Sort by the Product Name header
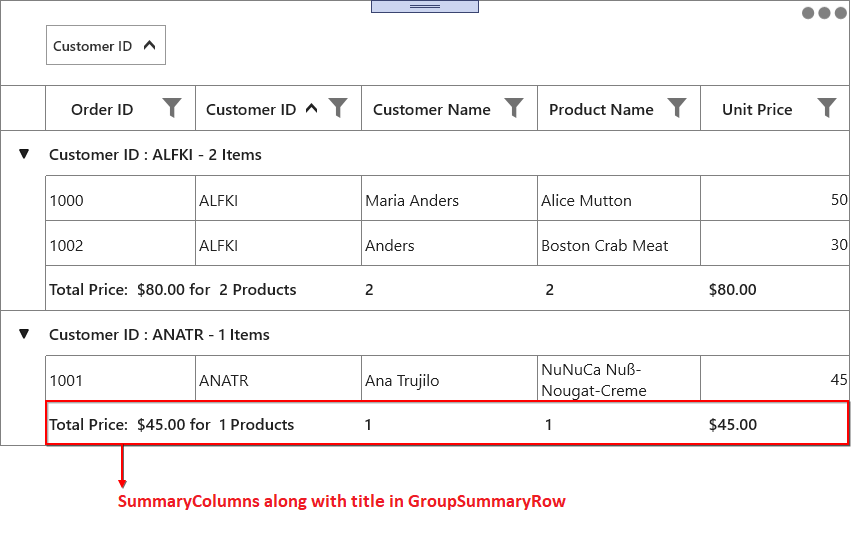The image size is (851, 544). [x=601, y=109]
